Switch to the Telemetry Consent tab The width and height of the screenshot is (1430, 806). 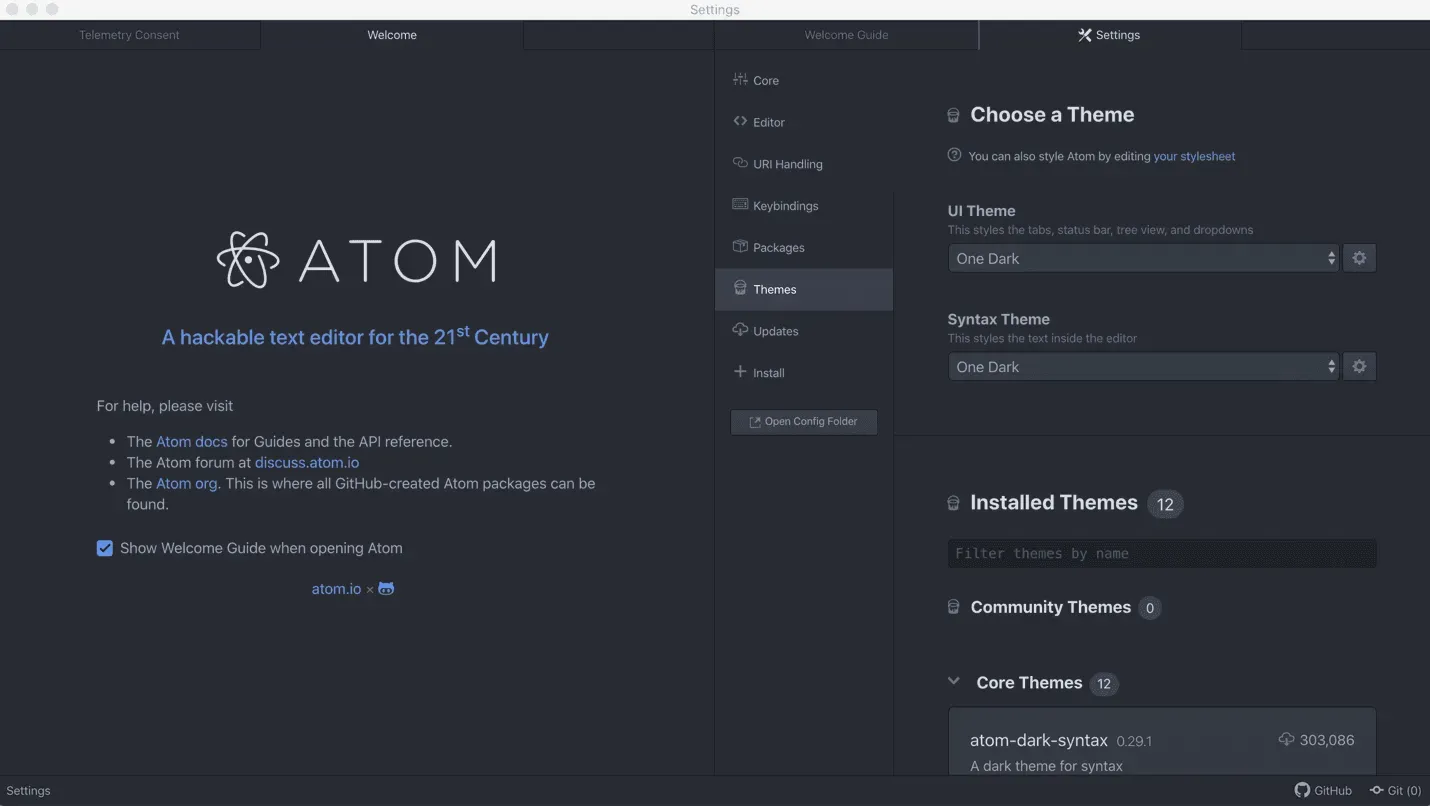tap(130, 35)
